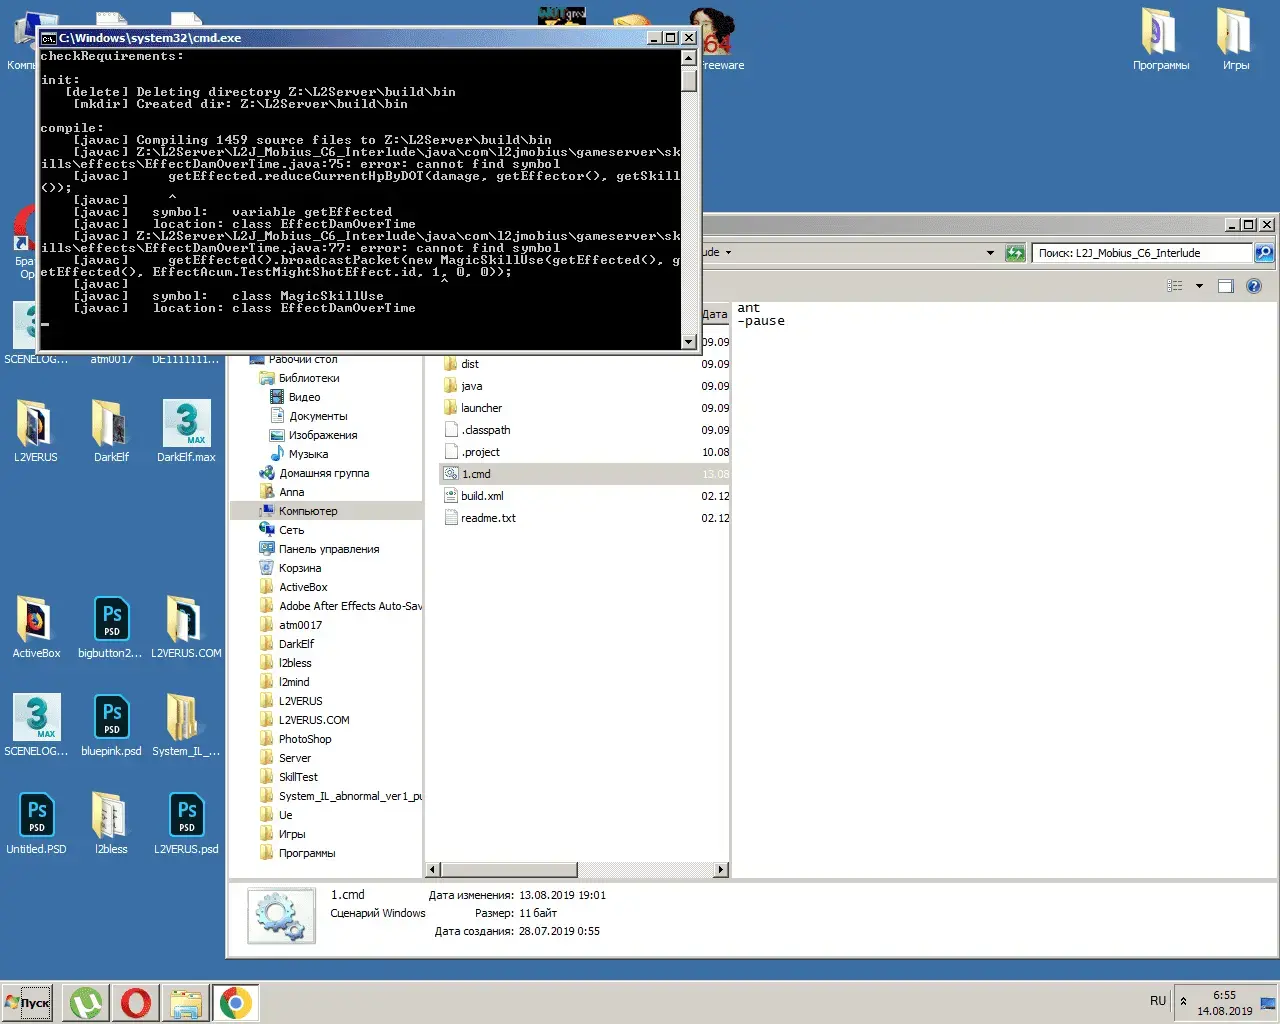Select bluepink.psd desktop icon
This screenshot has height=1024, width=1280.
pyautogui.click(x=111, y=725)
